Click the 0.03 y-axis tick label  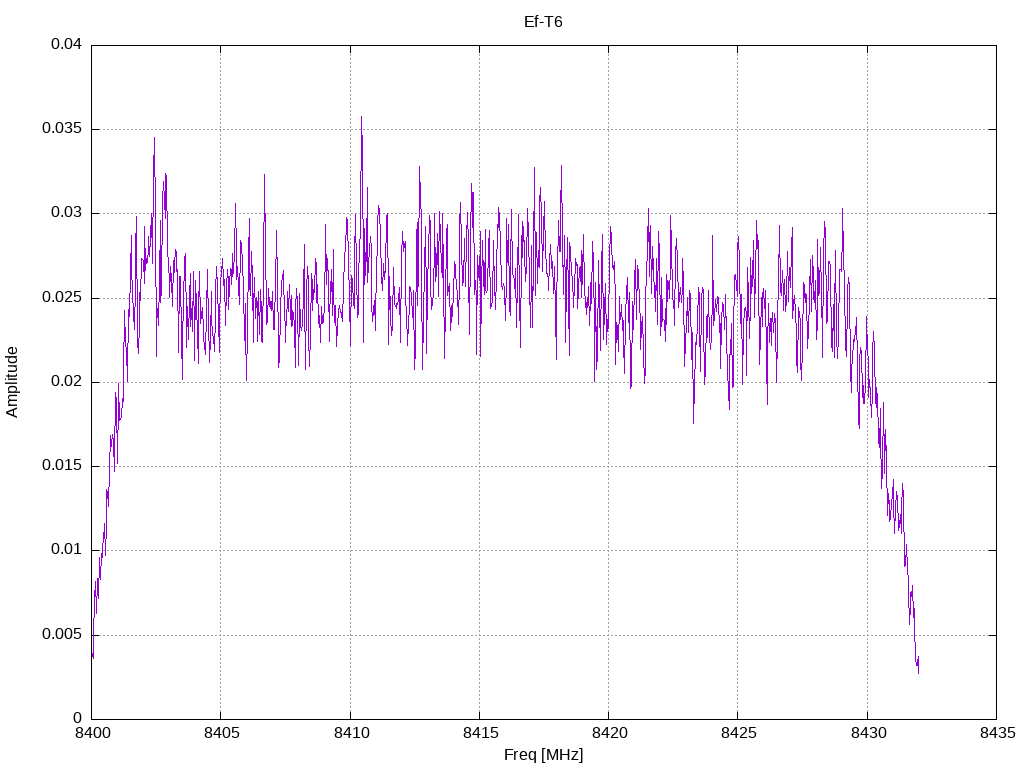coord(67,212)
